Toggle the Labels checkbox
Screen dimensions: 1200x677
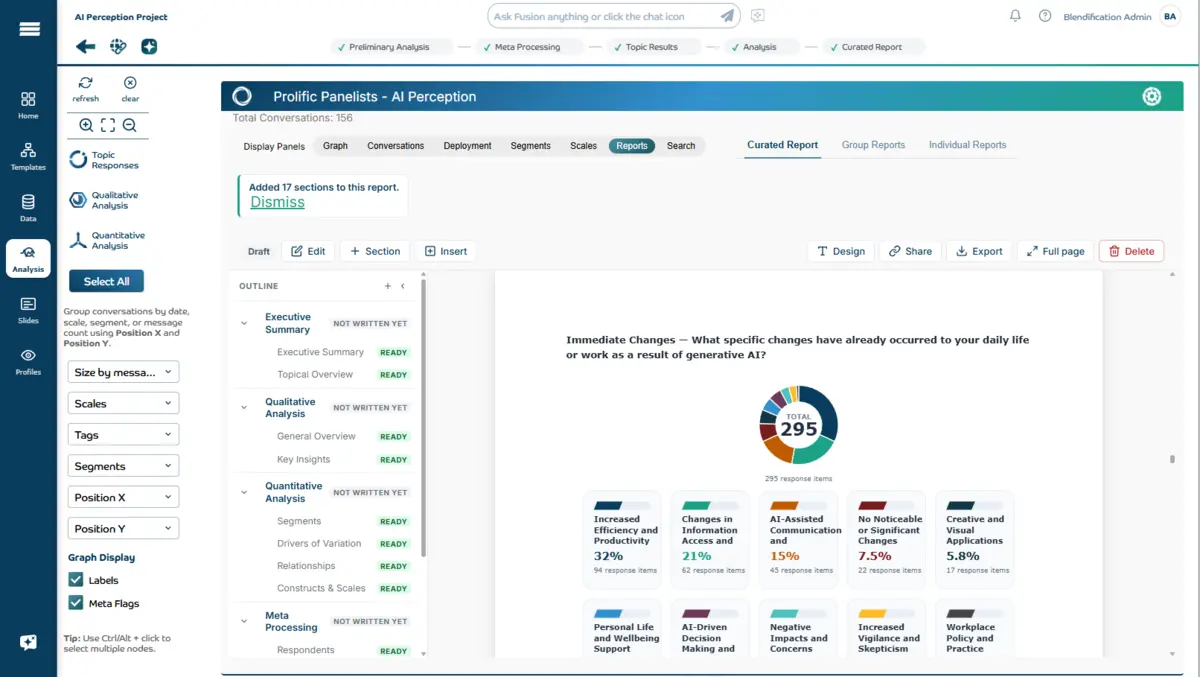76,580
